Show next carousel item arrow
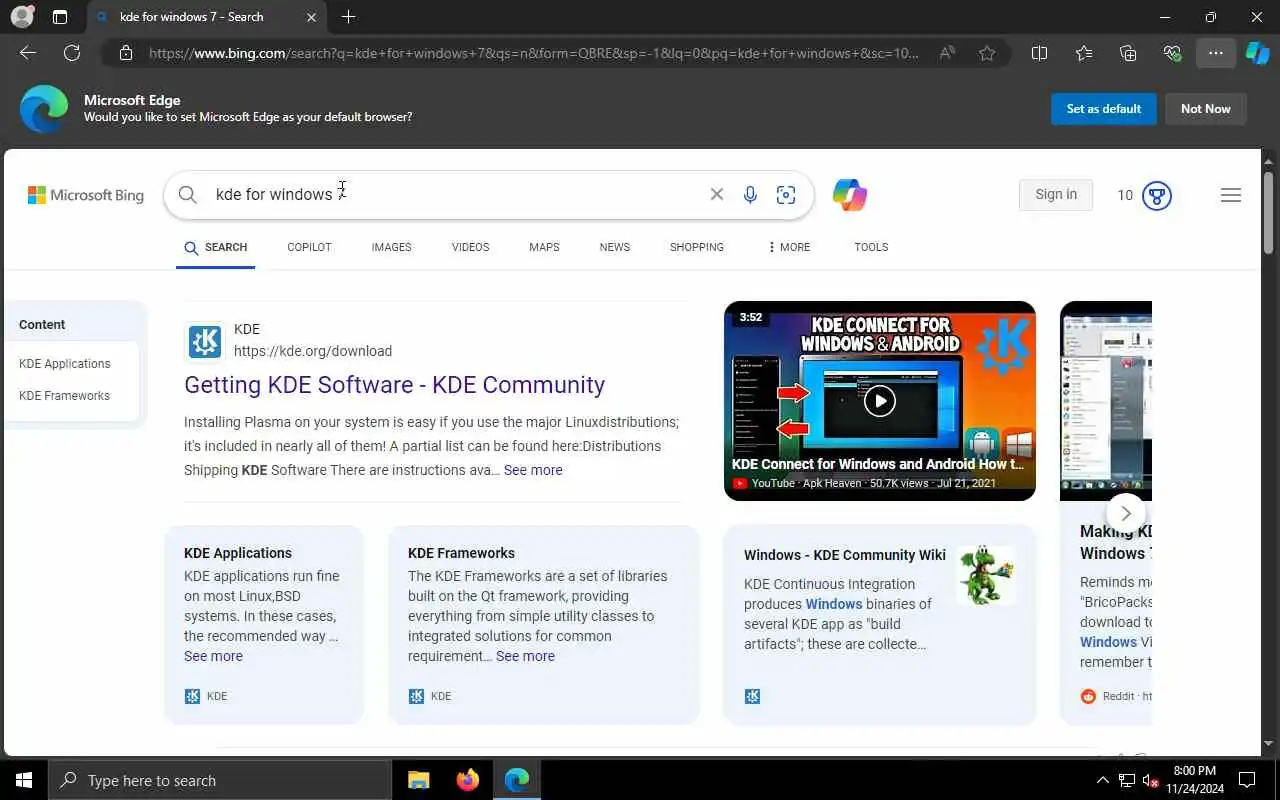This screenshot has height=800, width=1280. click(x=1126, y=513)
